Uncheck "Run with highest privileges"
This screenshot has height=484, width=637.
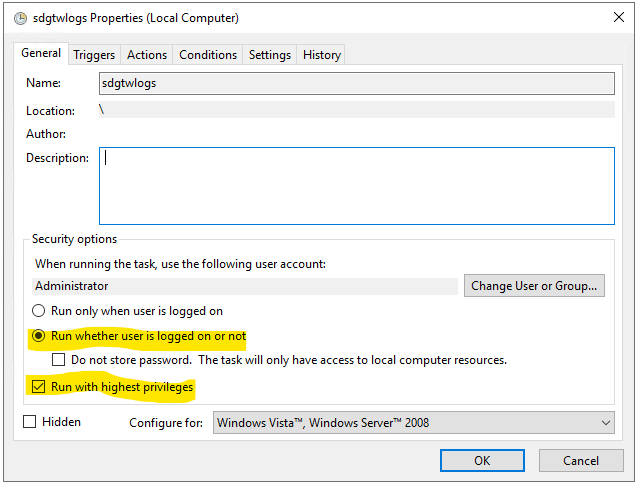tap(39, 387)
